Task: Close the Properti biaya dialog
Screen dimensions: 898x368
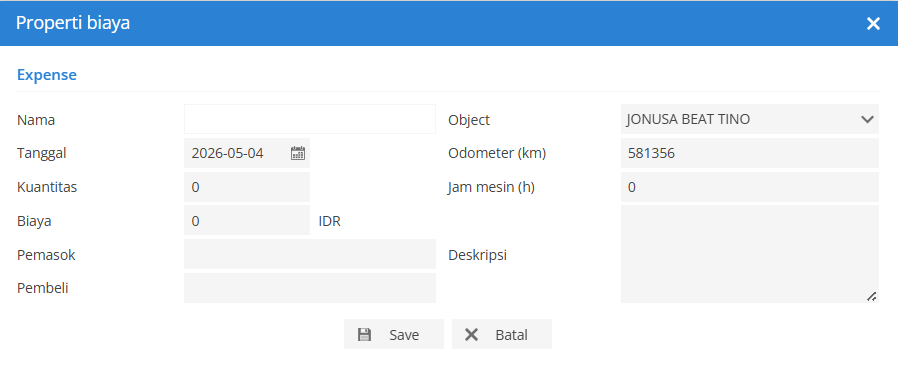Action: [873, 23]
